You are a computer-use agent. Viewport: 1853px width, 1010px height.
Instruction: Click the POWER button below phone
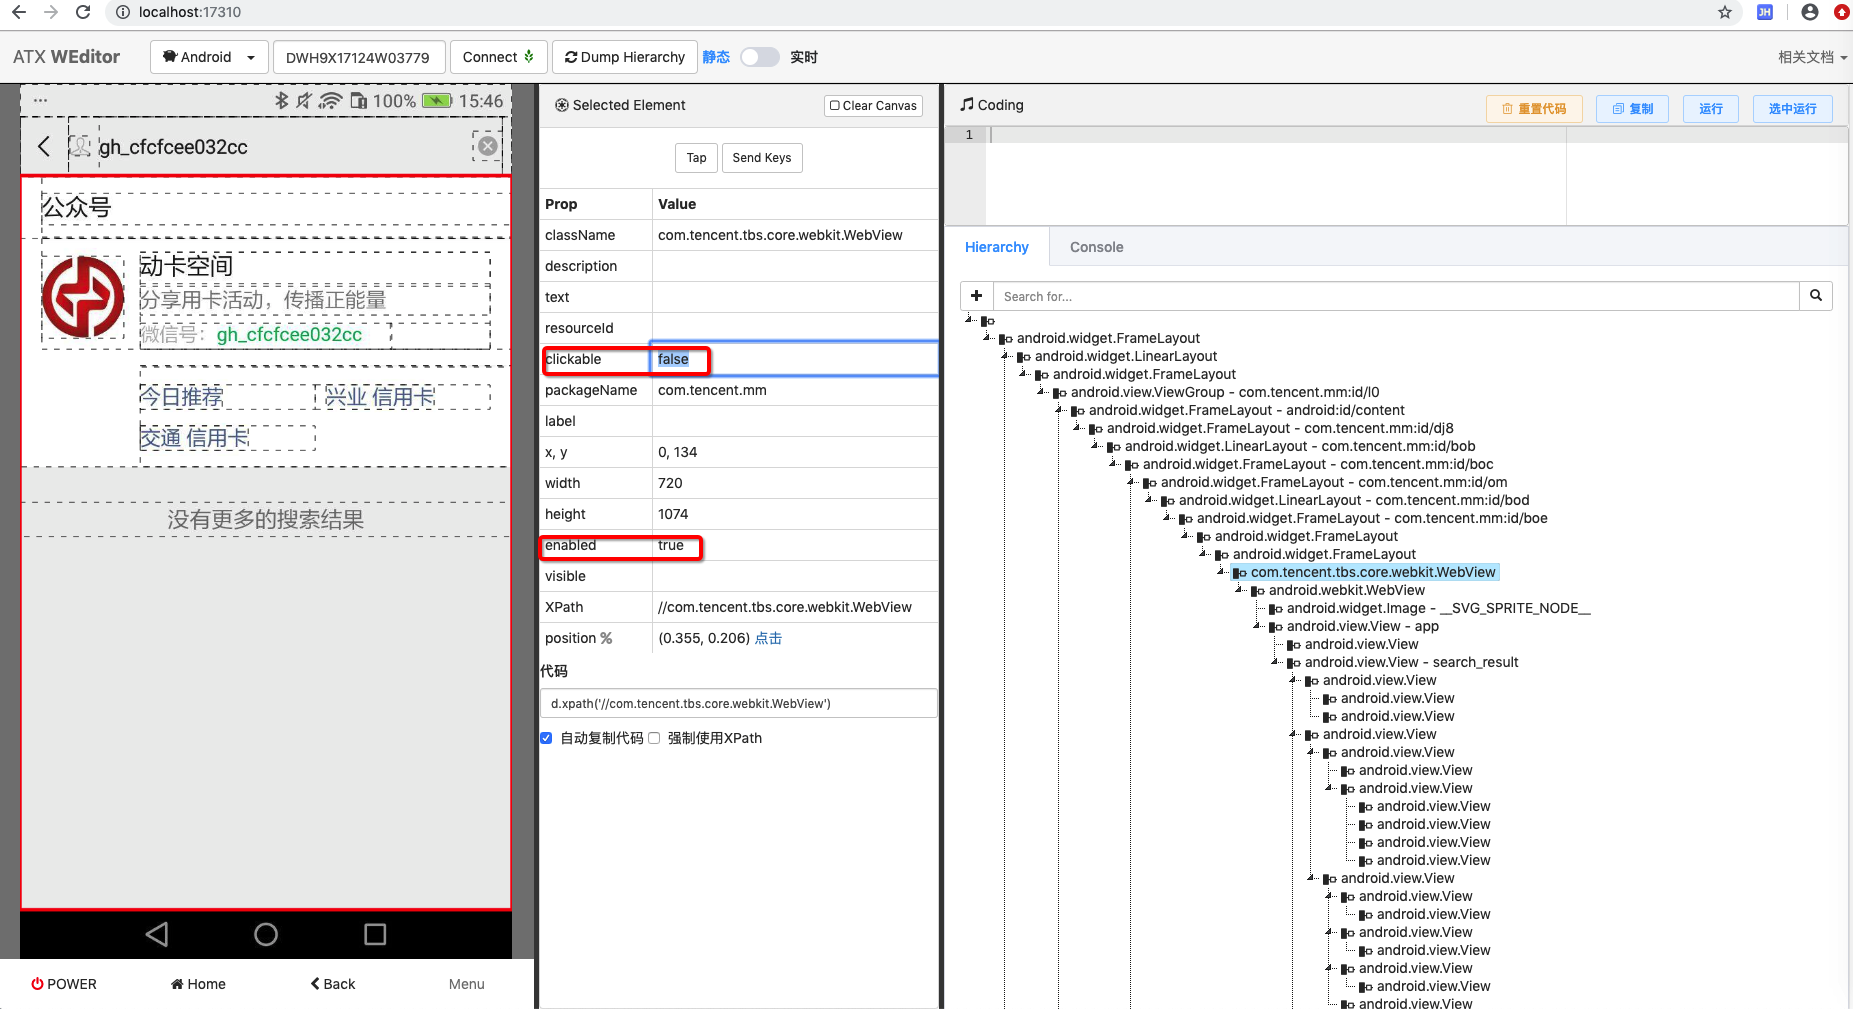click(x=64, y=984)
